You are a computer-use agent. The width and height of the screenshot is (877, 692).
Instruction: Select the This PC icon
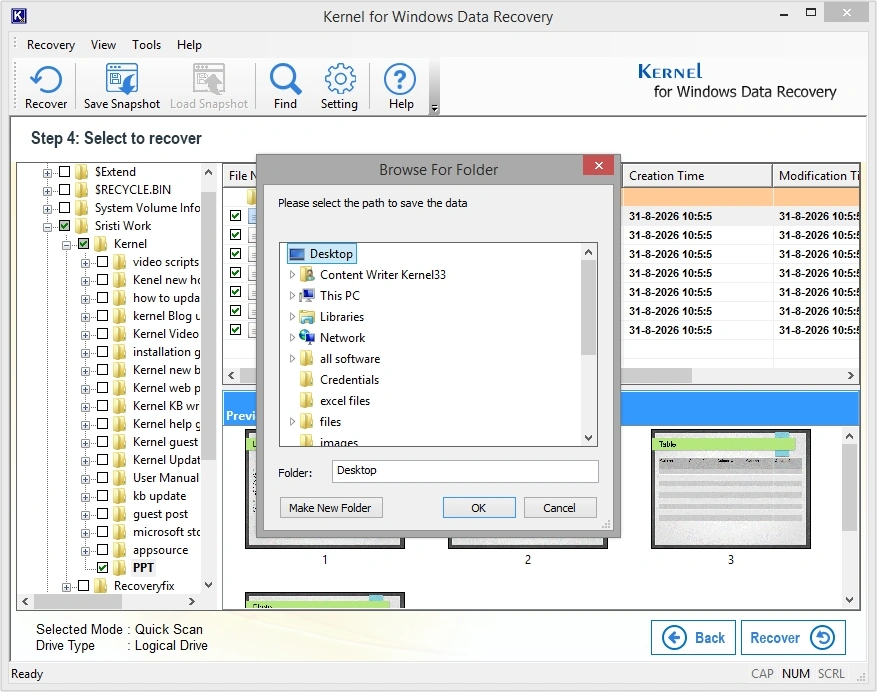(x=307, y=295)
